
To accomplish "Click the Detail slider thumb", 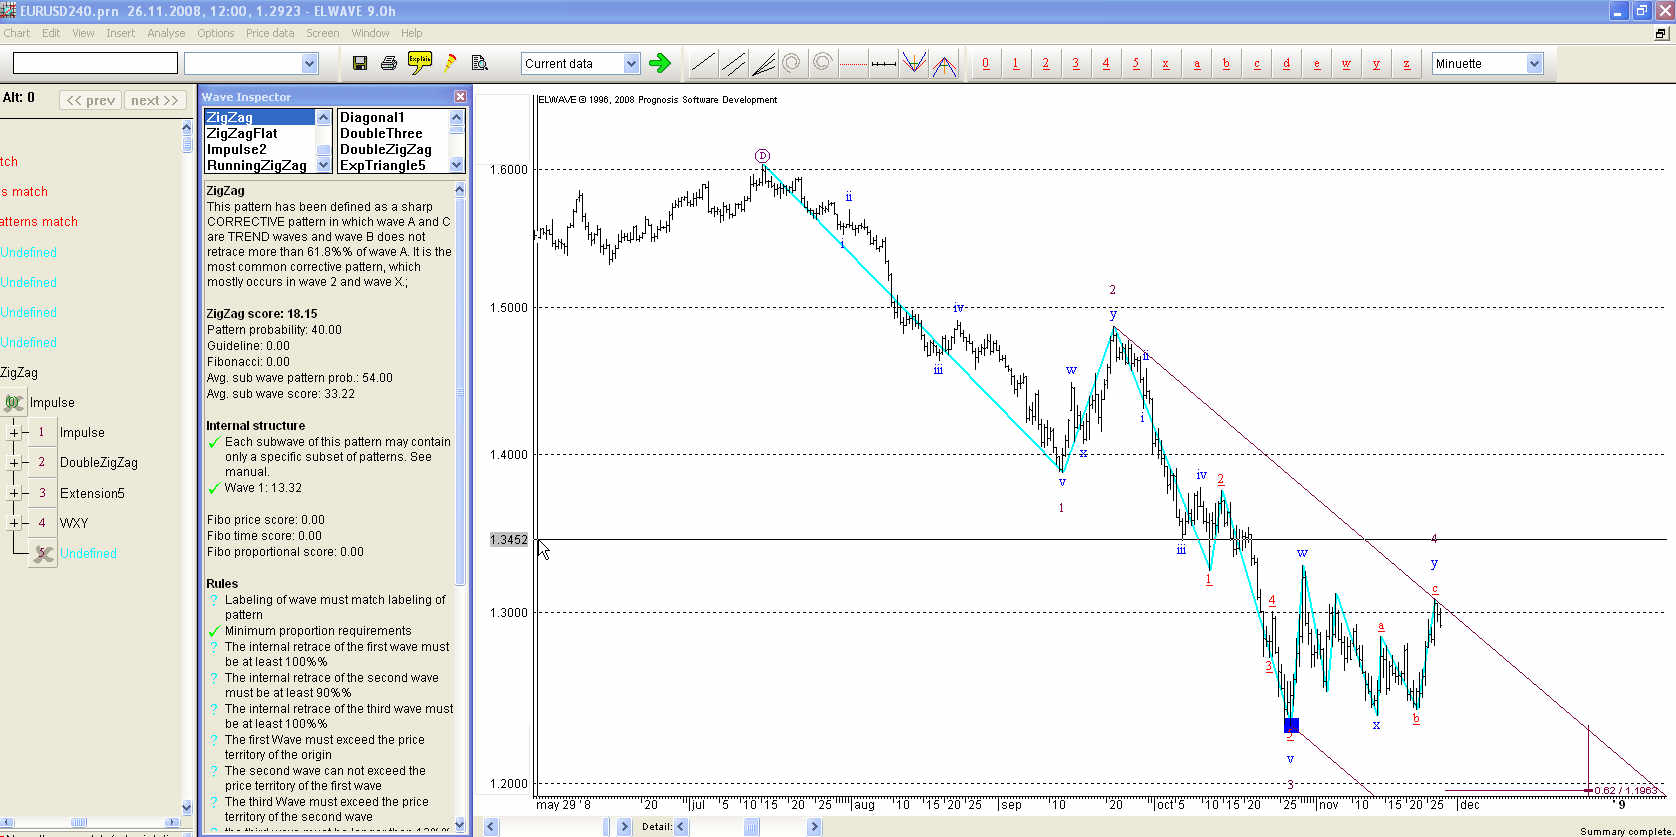I will point(751,827).
